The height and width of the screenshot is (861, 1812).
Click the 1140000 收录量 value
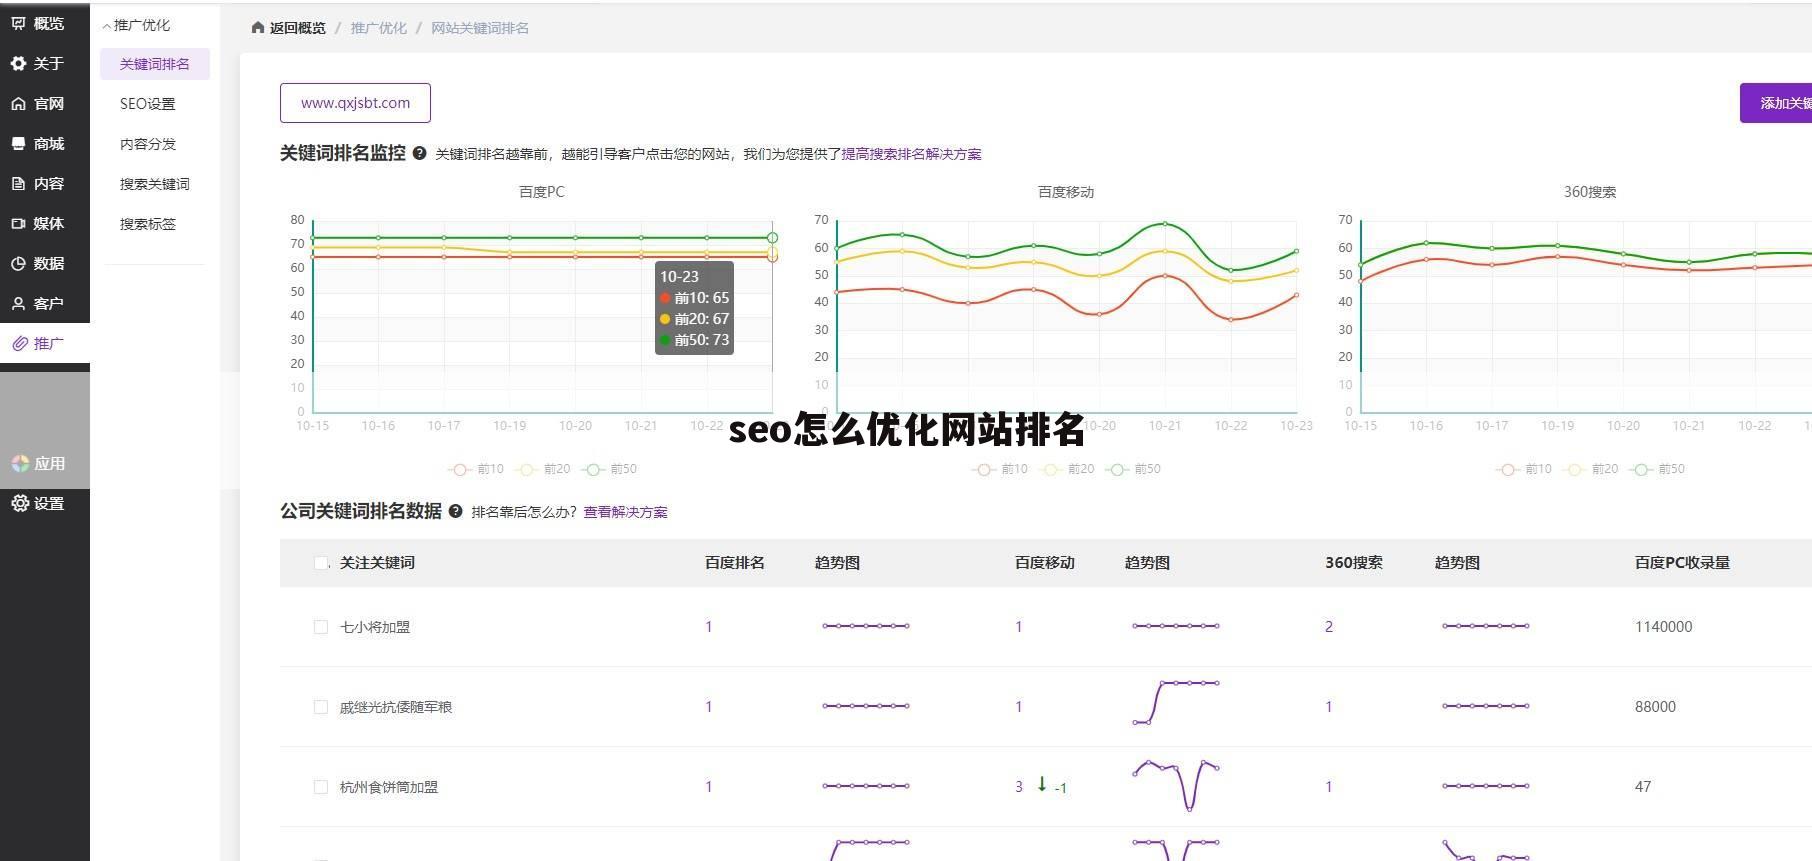(x=1664, y=627)
